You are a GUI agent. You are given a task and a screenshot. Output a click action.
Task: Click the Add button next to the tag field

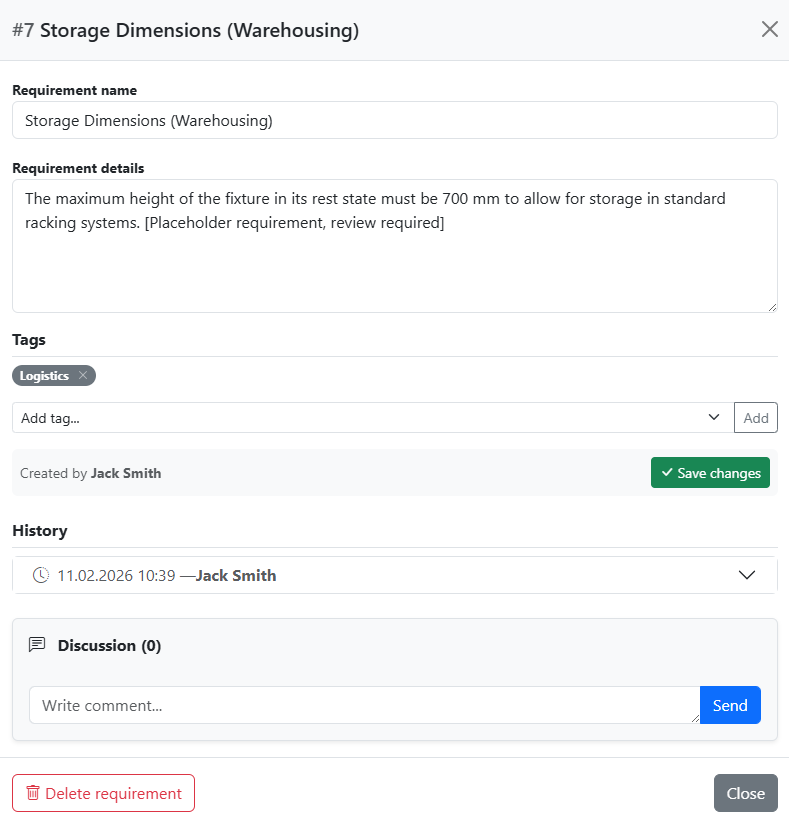tap(756, 417)
